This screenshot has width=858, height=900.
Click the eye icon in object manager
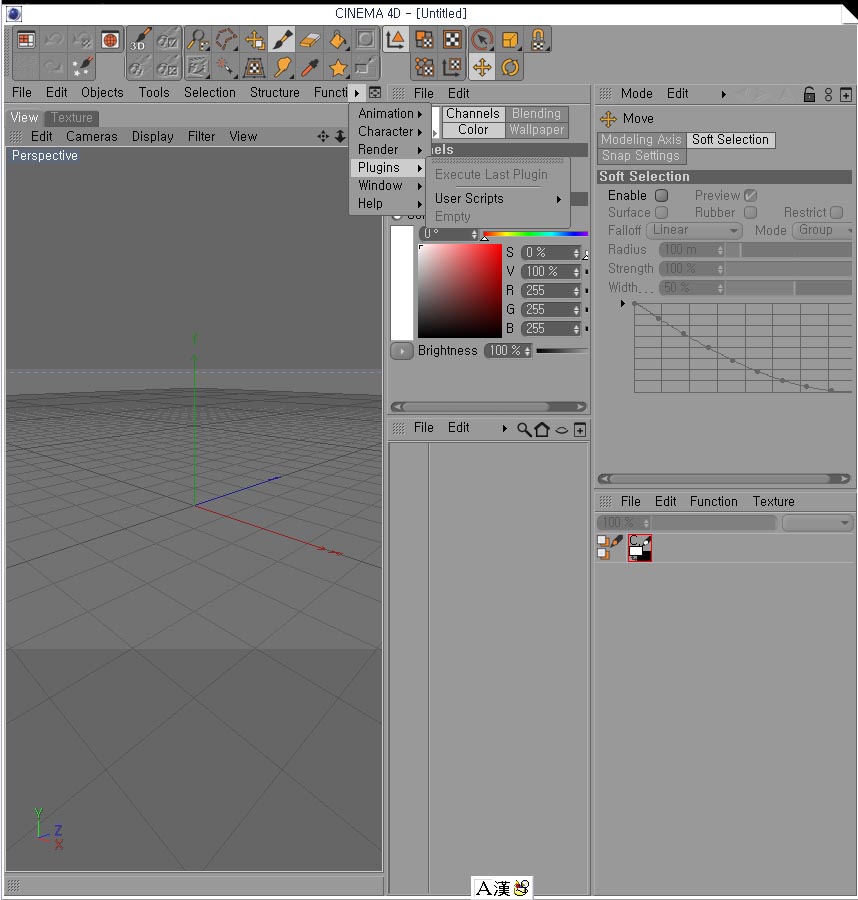coord(562,430)
